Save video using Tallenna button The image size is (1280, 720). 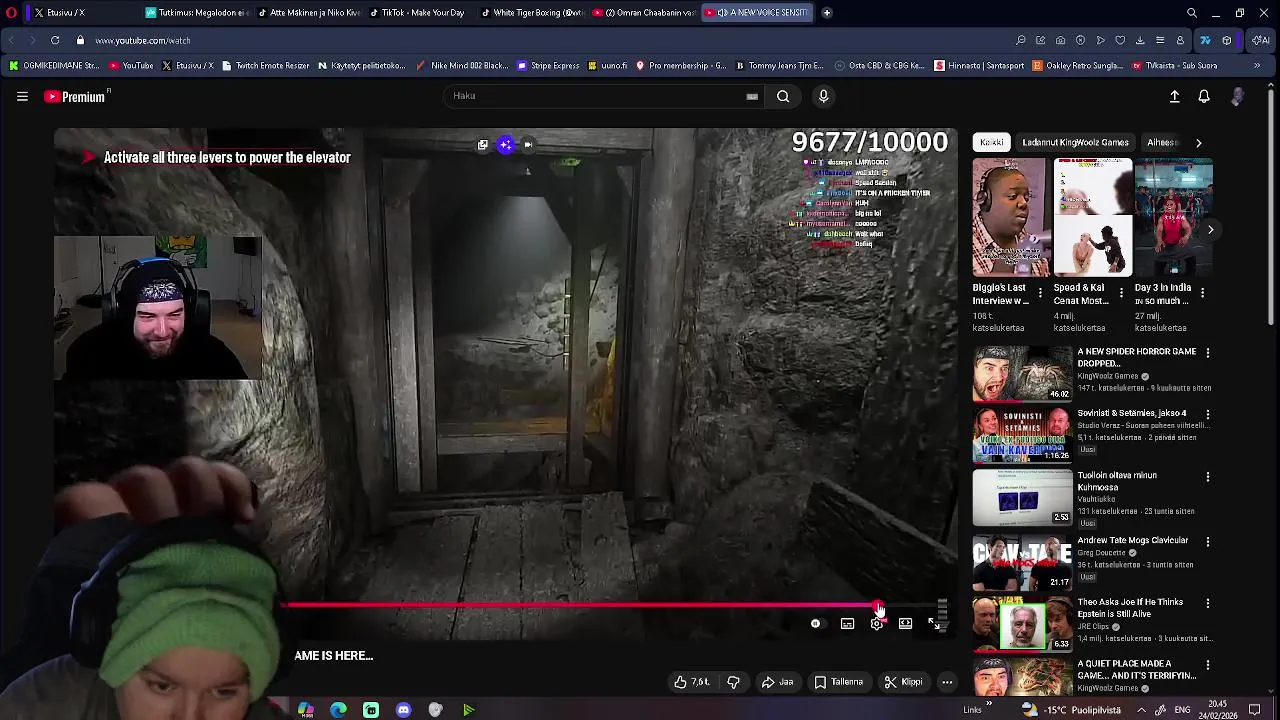[838, 682]
